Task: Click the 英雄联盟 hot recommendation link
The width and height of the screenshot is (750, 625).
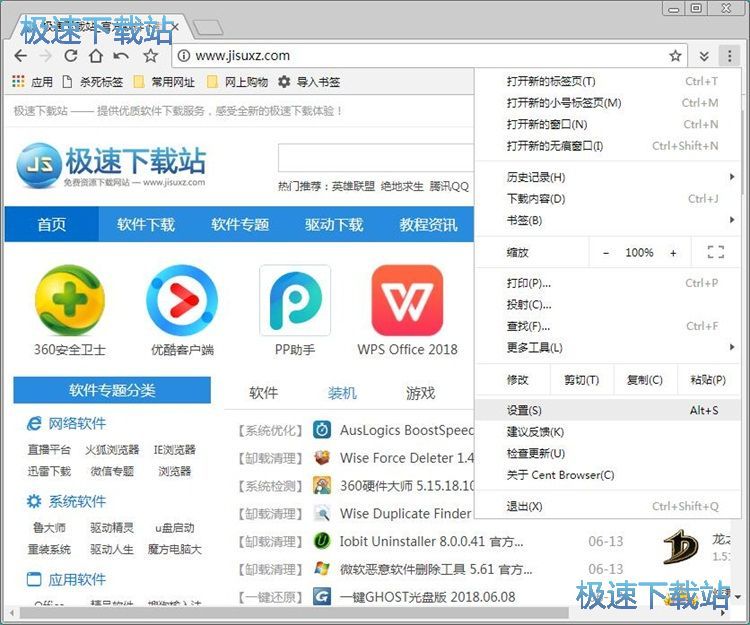Action: (x=353, y=186)
